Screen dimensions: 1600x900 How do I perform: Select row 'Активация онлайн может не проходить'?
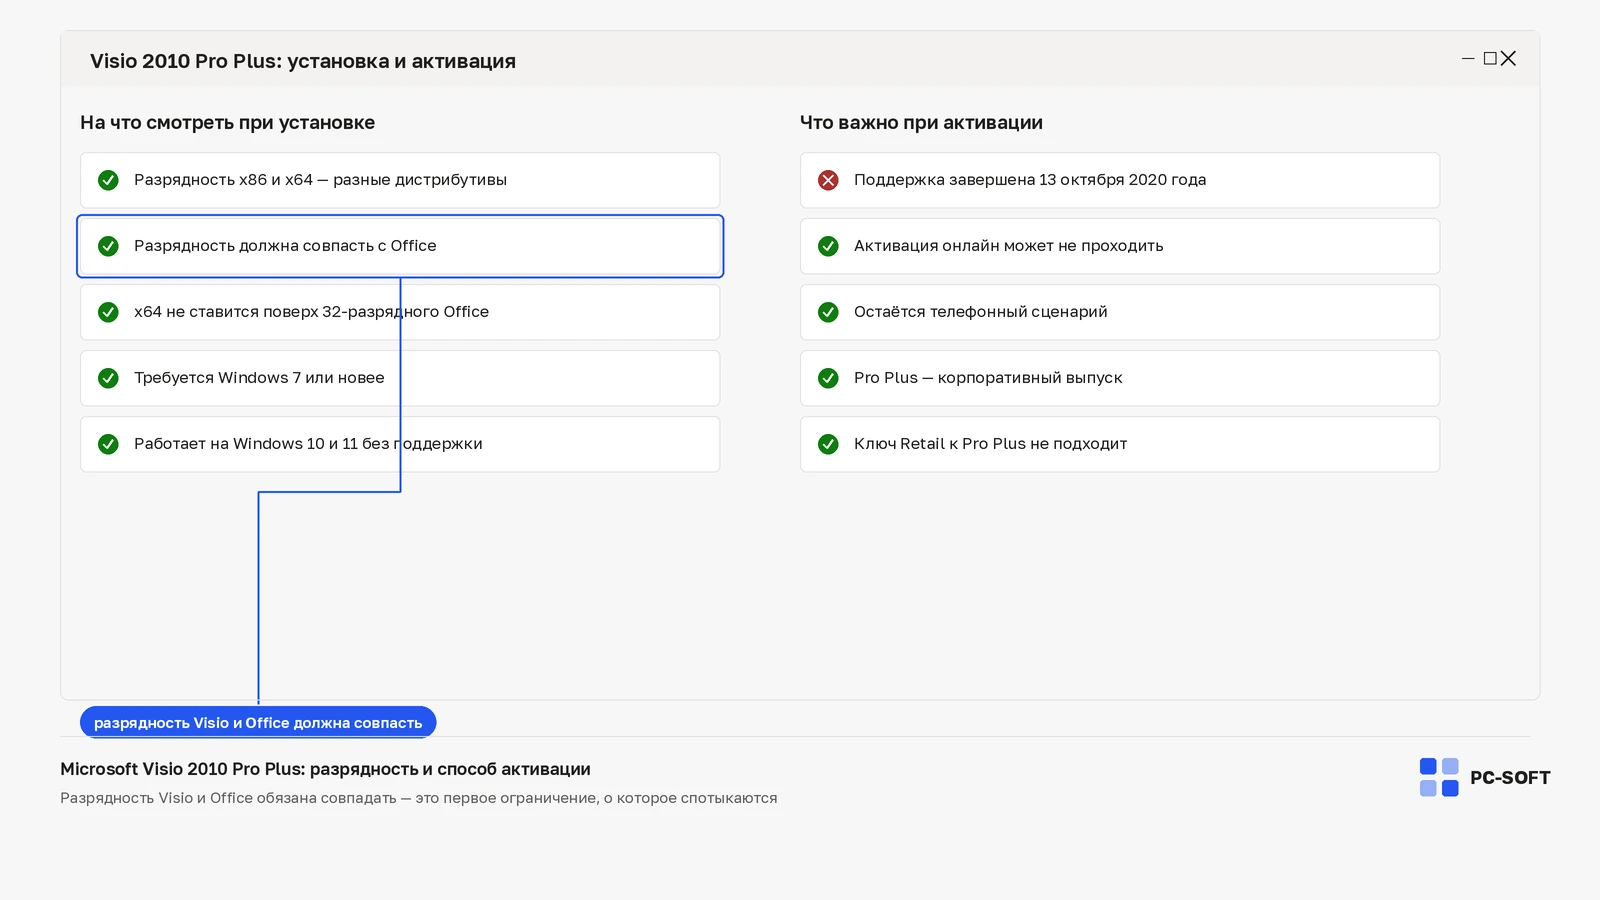(x=1120, y=246)
